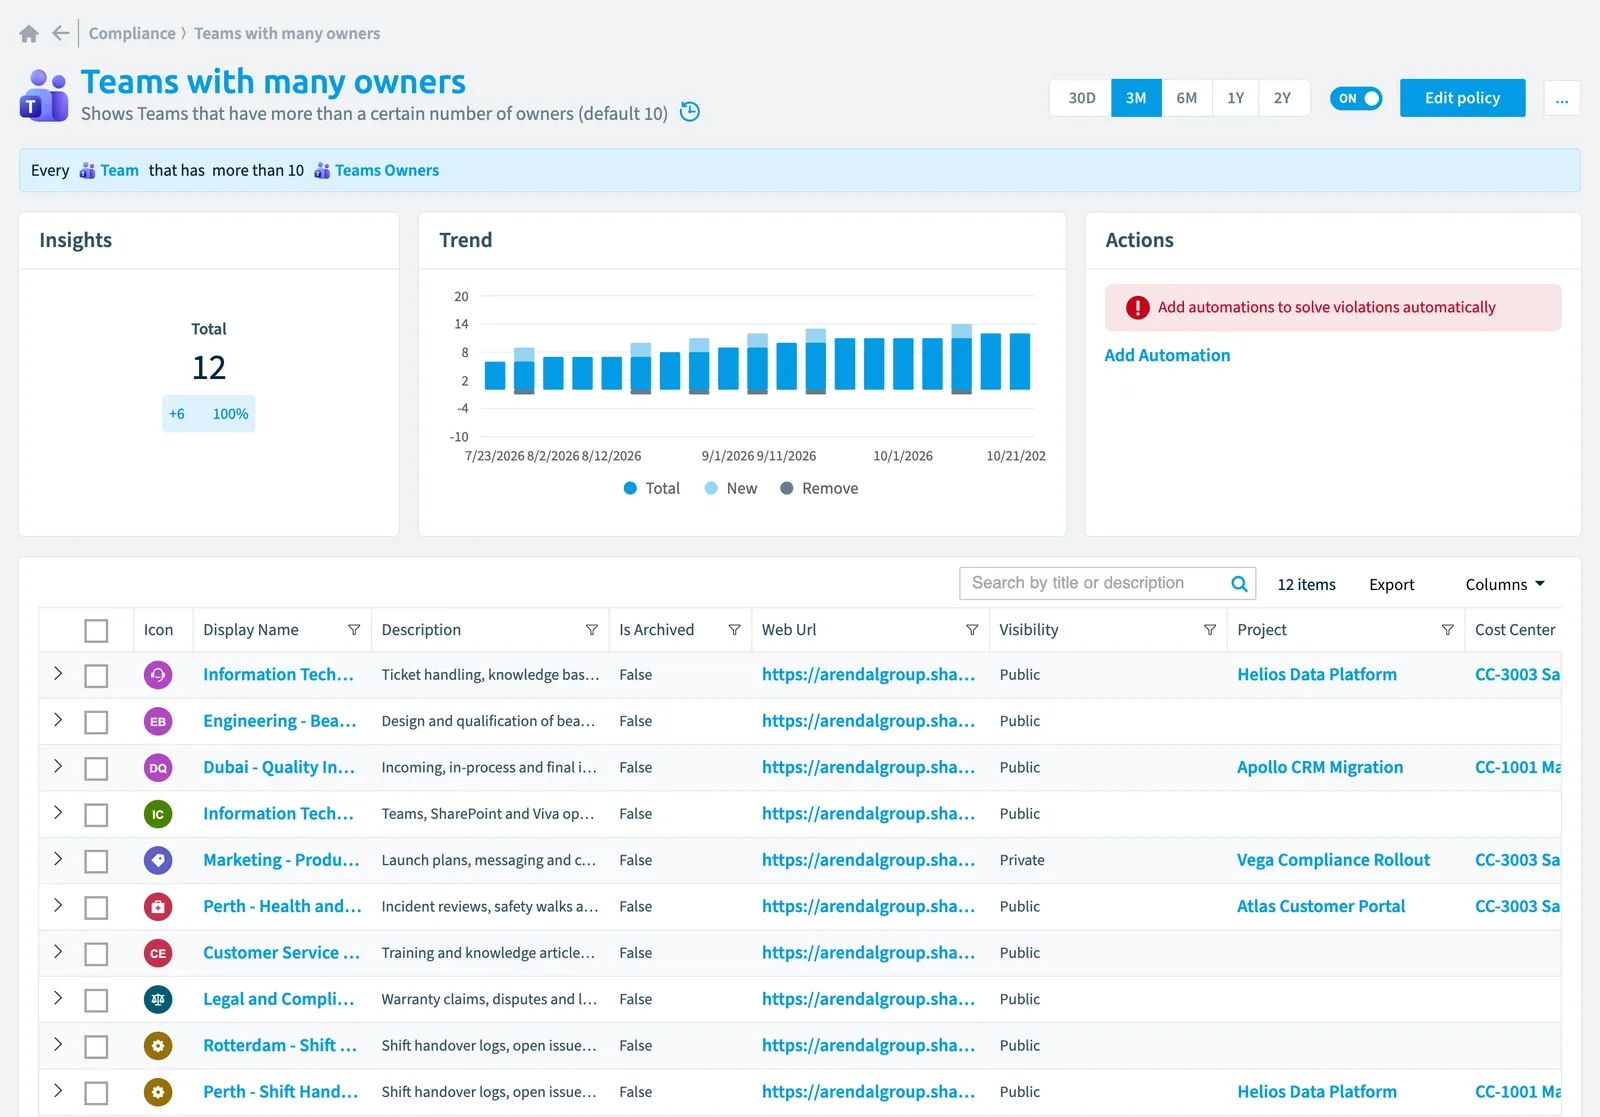Switch to the 6M time range
Screen dimensions: 1600x1117
(1187, 98)
